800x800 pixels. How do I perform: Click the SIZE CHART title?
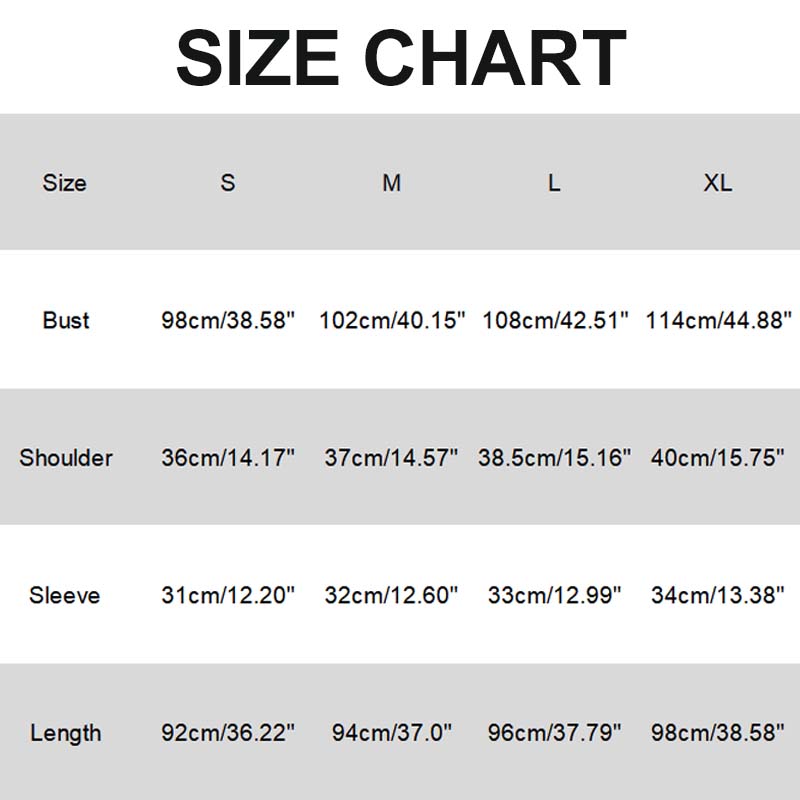400,57
